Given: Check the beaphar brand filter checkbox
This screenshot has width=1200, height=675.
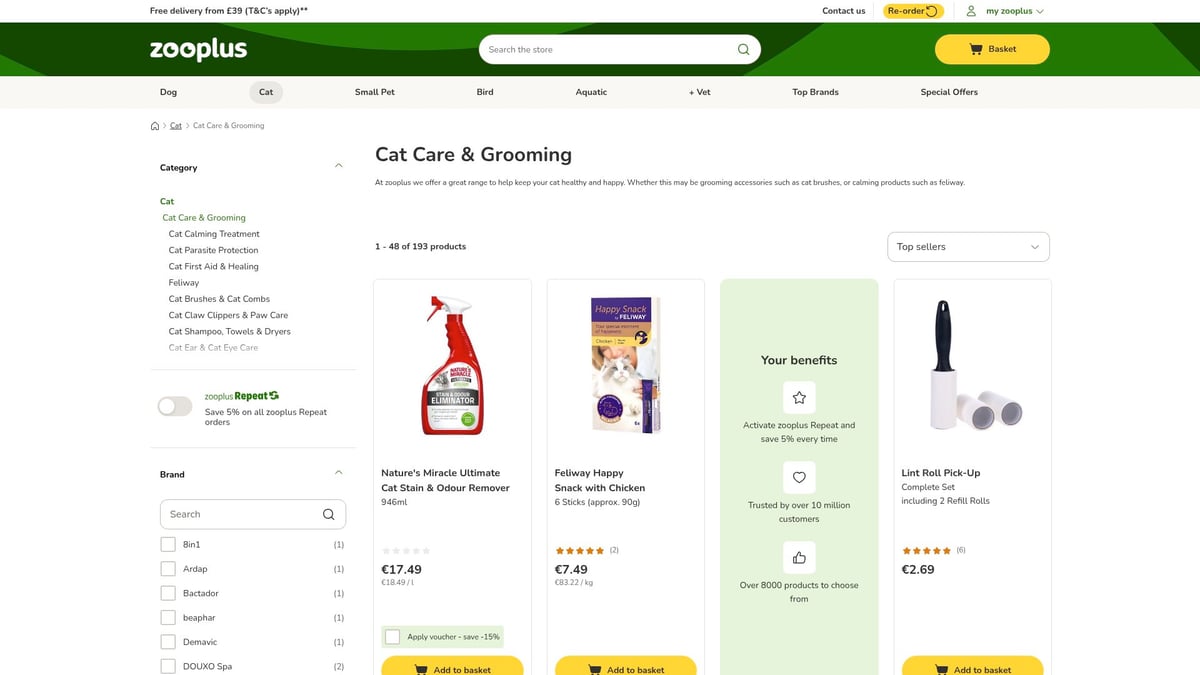Looking at the screenshot, I should (x=168, y=617).
